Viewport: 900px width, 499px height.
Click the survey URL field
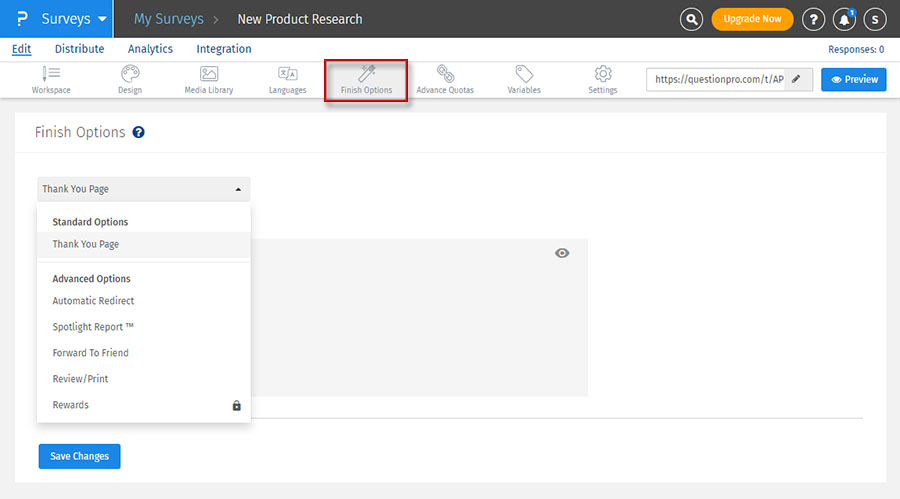coord(719,79)
